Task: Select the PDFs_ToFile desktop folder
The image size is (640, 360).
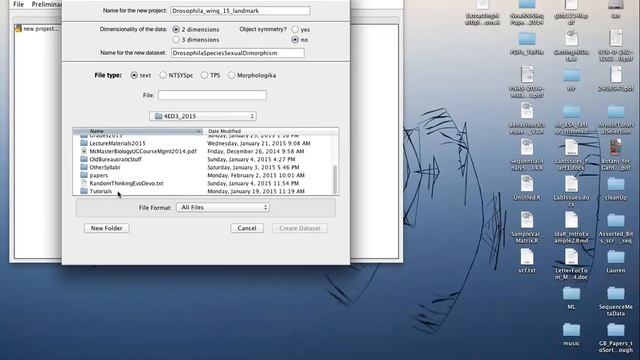Action: click(527, 39)
